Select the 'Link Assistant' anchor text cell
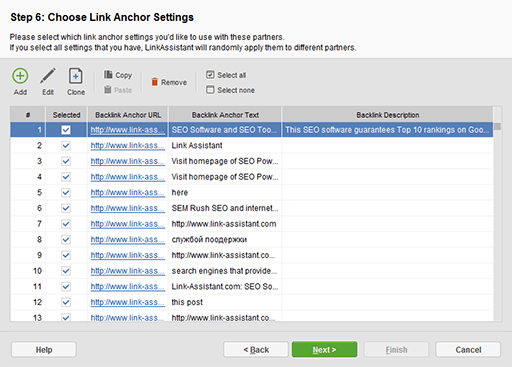512x367 pixels. (225, 145)
